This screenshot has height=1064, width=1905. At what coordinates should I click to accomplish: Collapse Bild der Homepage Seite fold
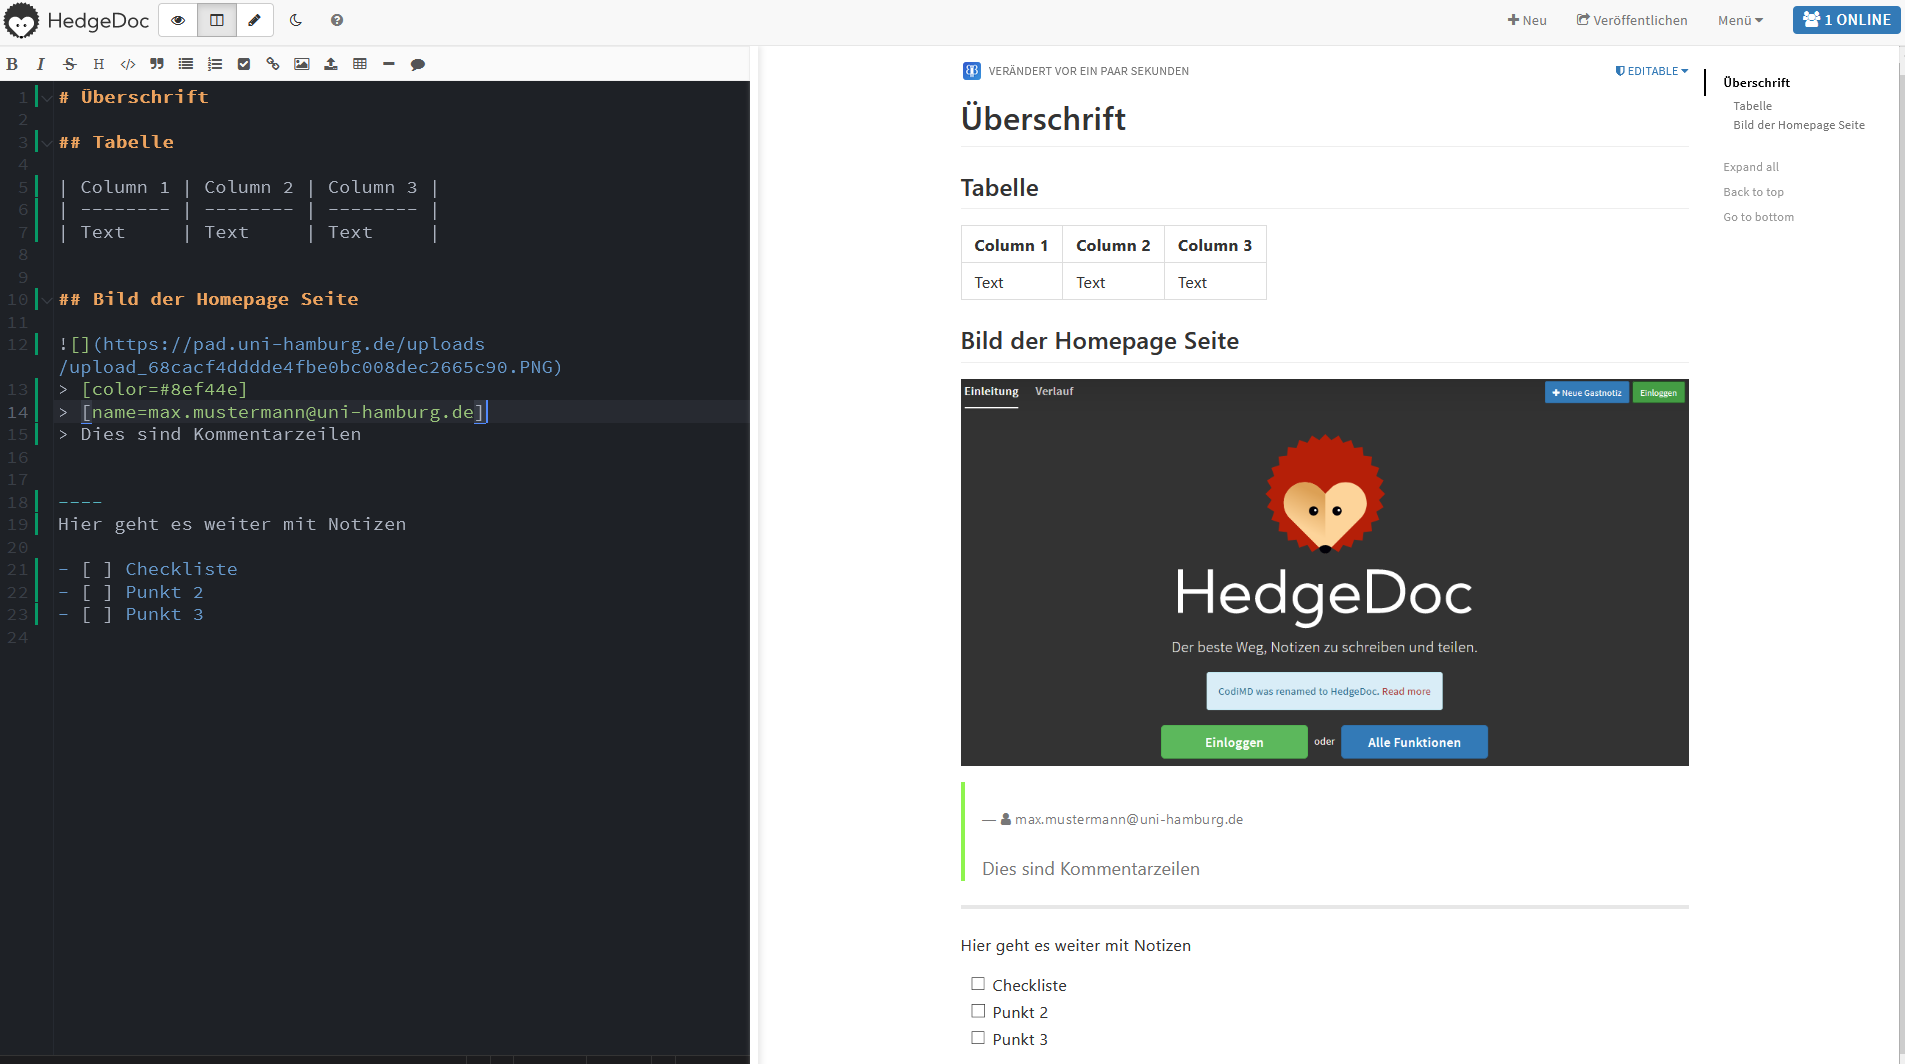pyautogui.click(x=47, y=299)
